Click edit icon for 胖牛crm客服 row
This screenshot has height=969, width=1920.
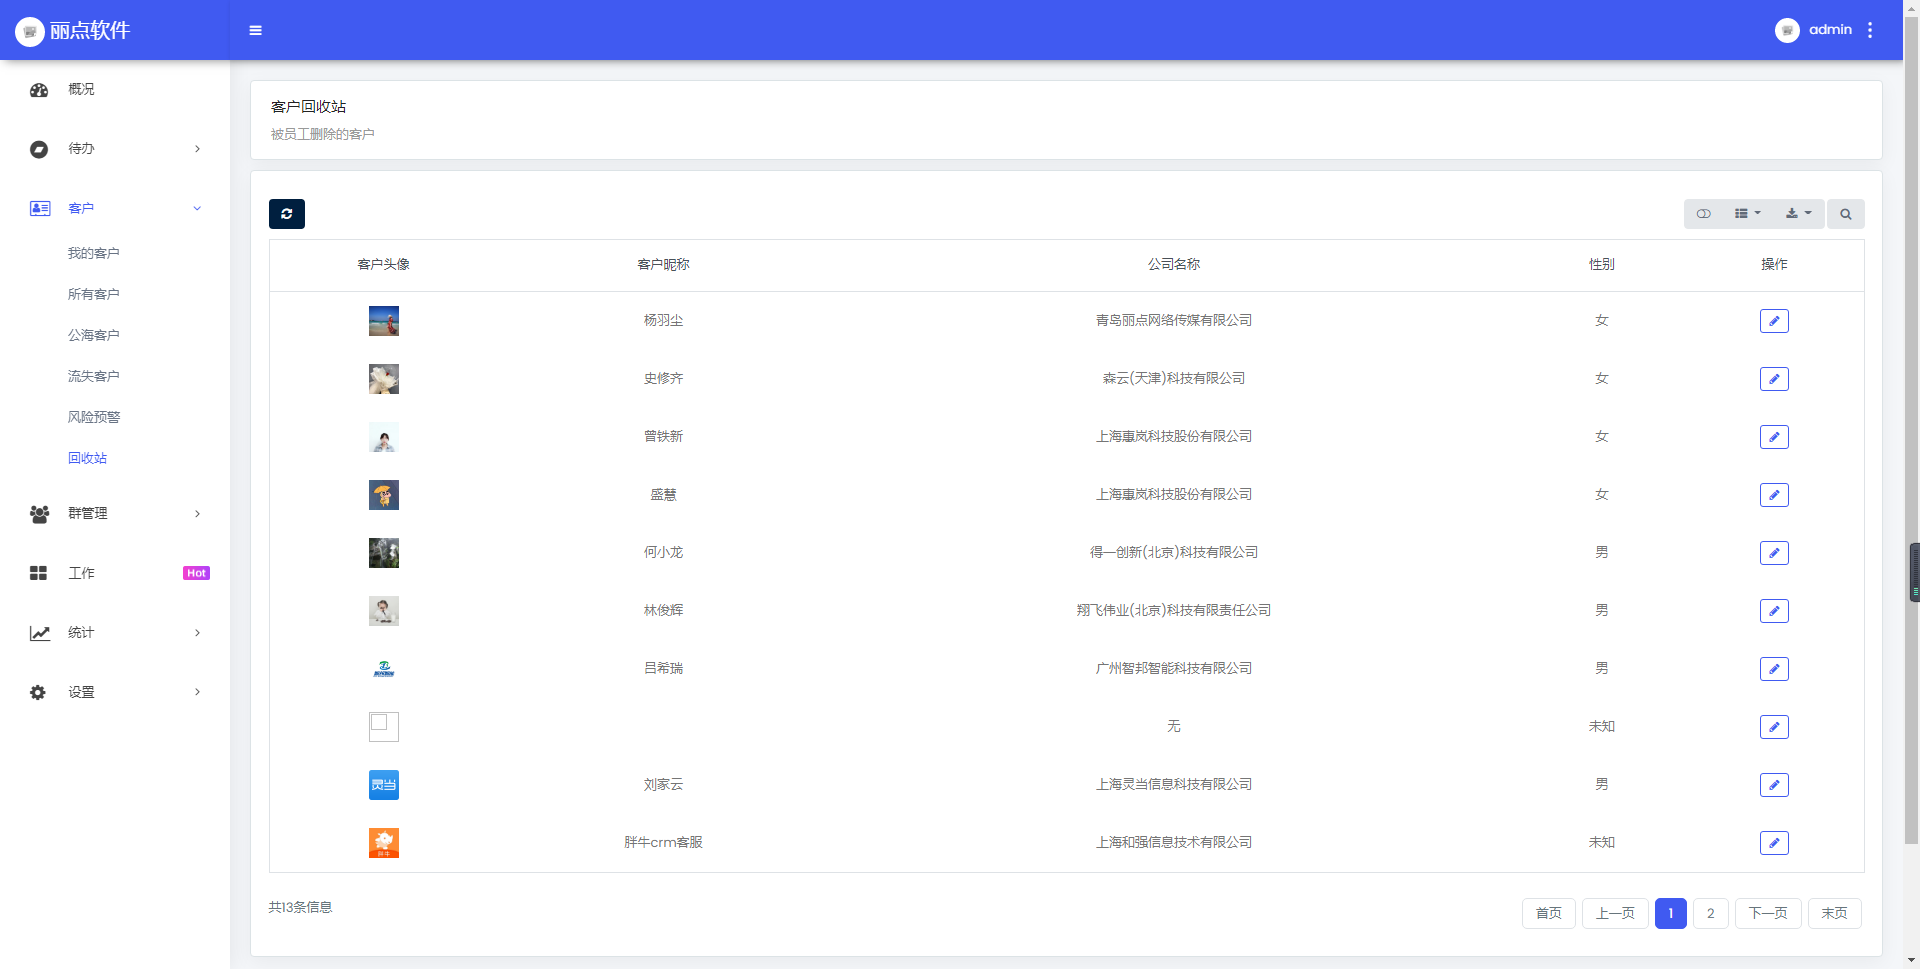[x=1774, y=843]
